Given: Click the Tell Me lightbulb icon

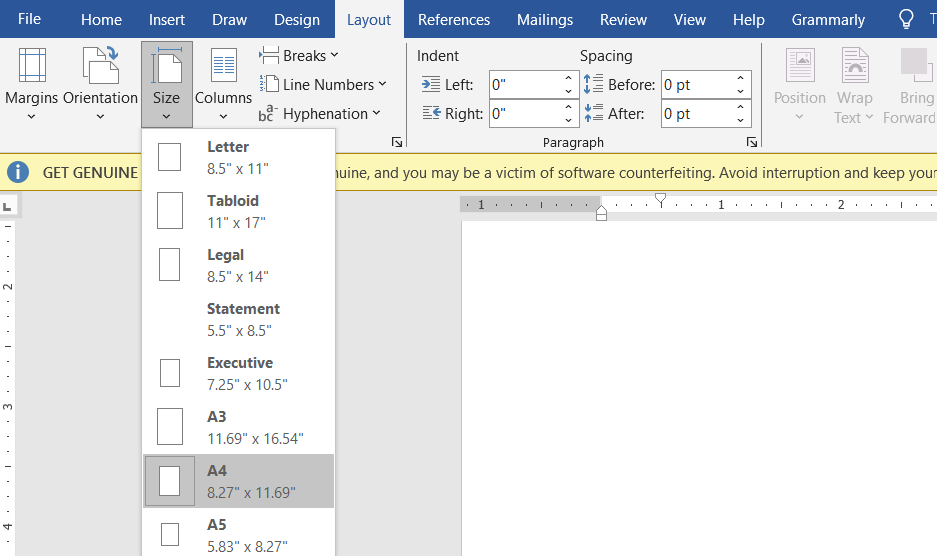Looking at the screenshot, I should click(906, 19).
